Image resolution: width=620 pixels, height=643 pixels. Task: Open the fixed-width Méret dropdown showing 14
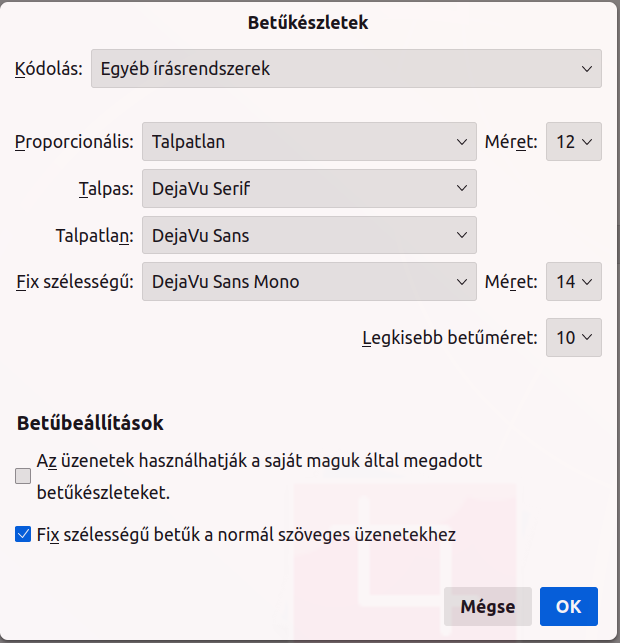point(574,282)
